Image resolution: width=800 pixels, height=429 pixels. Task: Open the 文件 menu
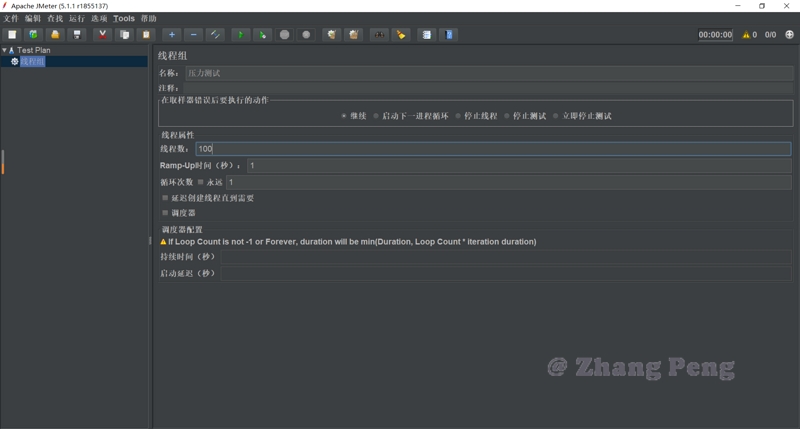pyautogui.click(x=11, y=18)
